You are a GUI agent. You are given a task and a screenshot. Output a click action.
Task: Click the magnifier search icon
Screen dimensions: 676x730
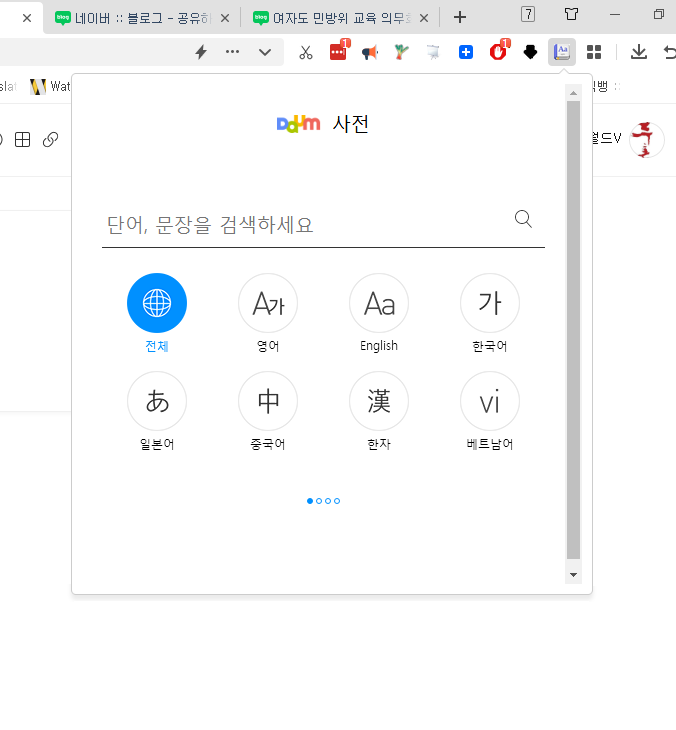click(523, 219)
